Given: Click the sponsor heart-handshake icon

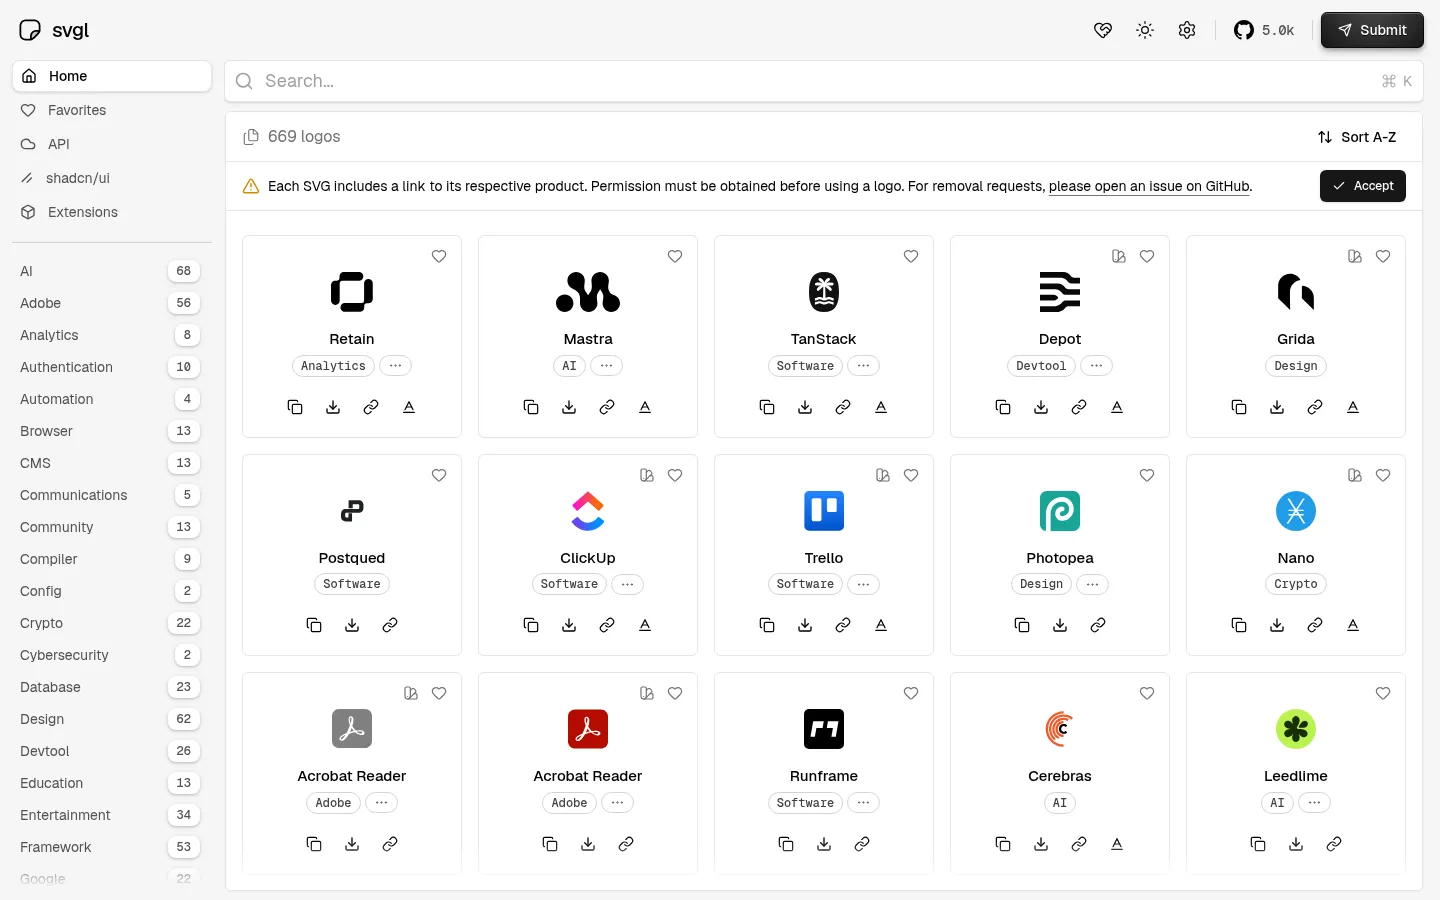Looking at the screenshot, I should 1103,30.
